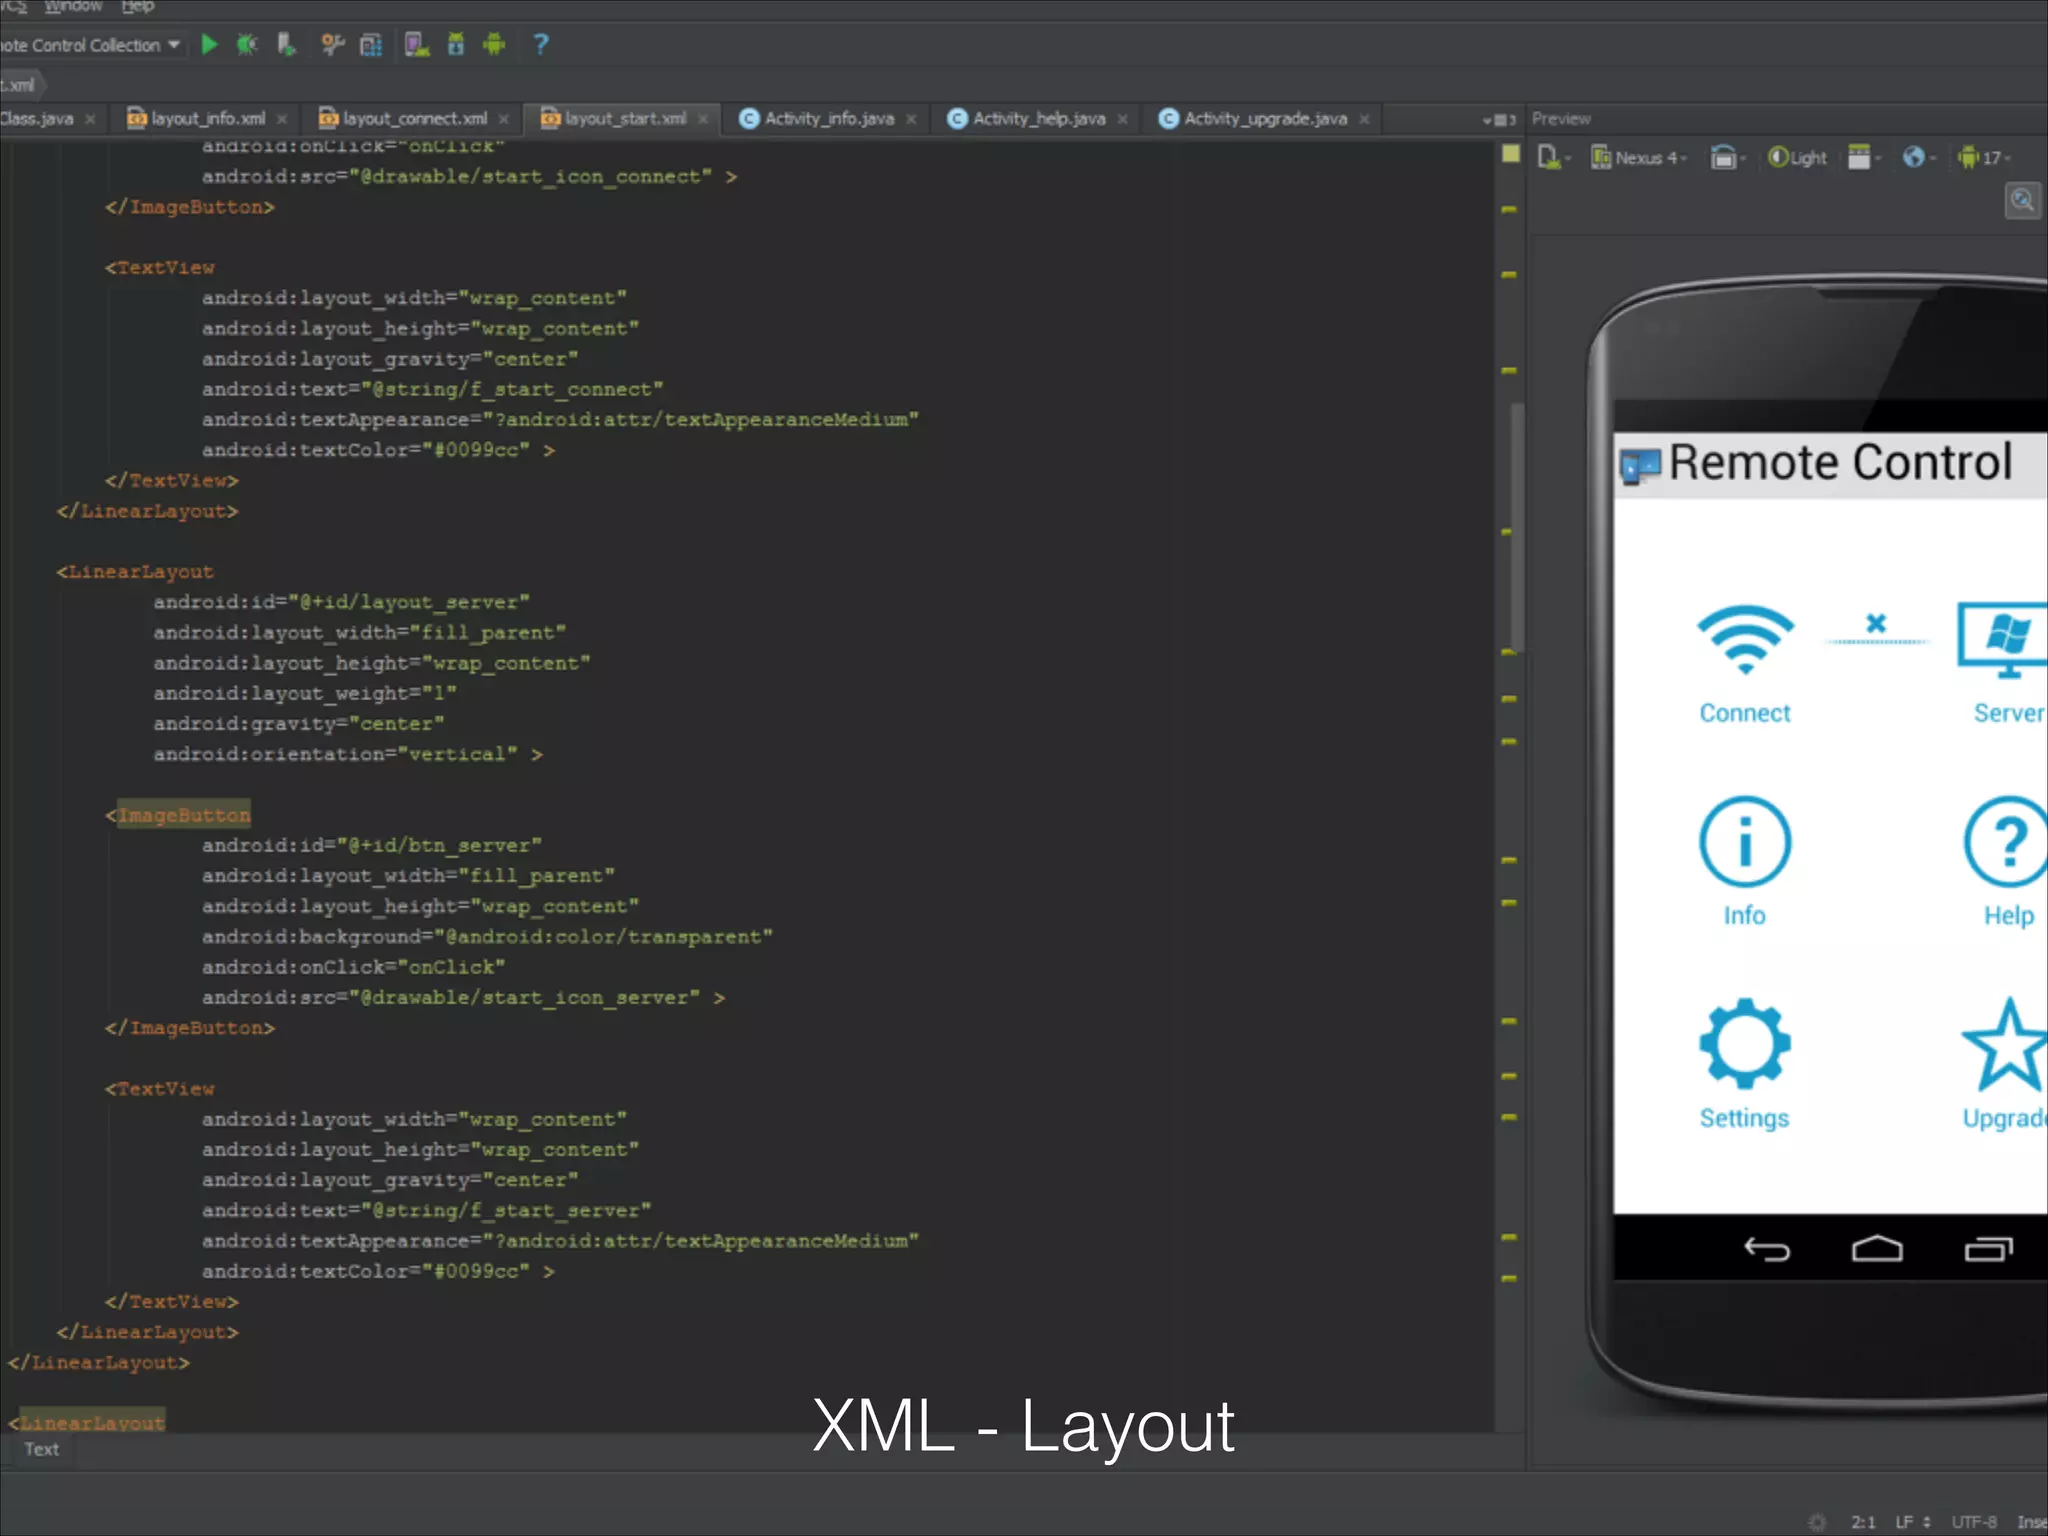Switch to the Activity_upgrade.java tab
Screen dimensions: 2048x1536
tap(1265, 119)
